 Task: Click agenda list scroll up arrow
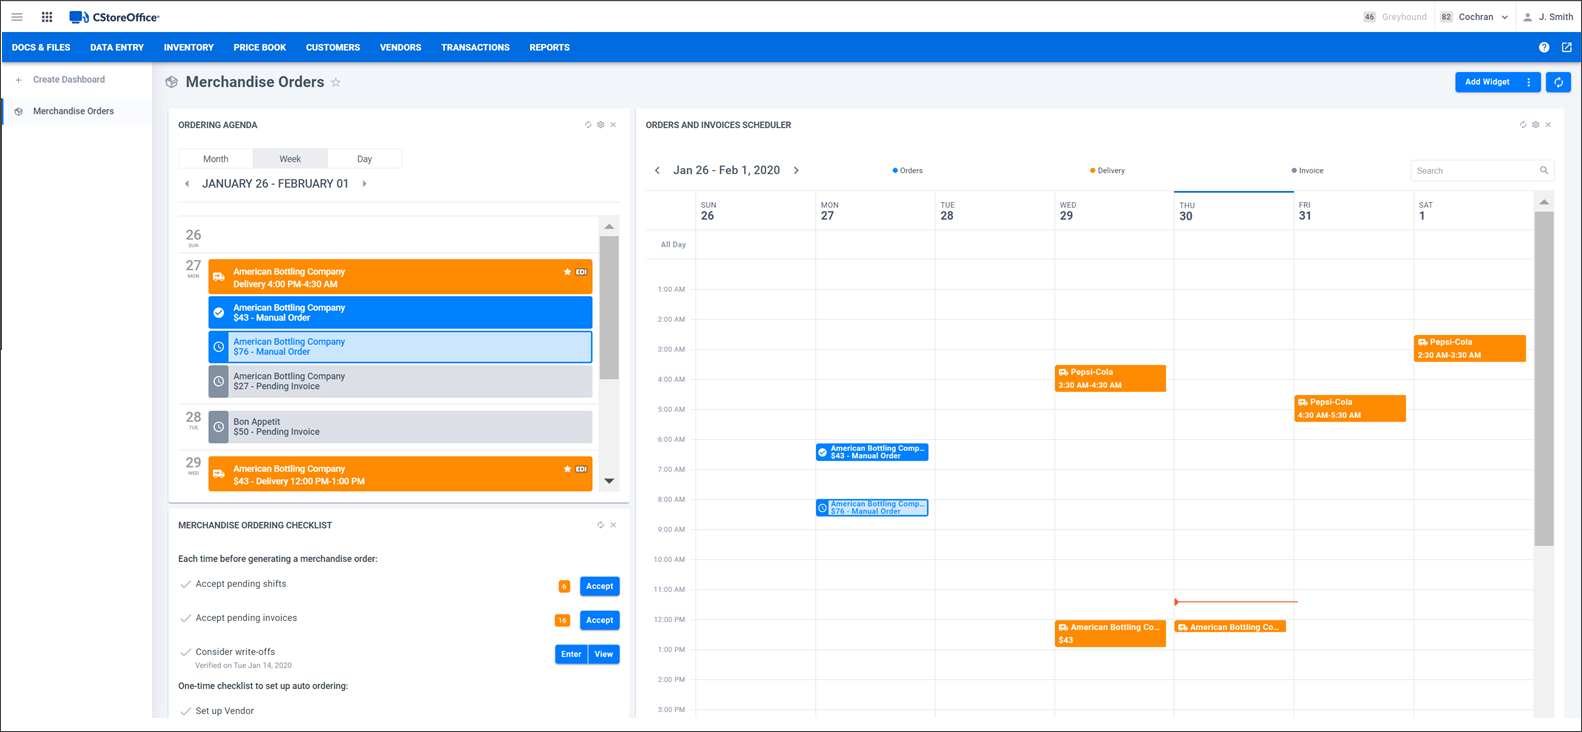click(609, 227)
